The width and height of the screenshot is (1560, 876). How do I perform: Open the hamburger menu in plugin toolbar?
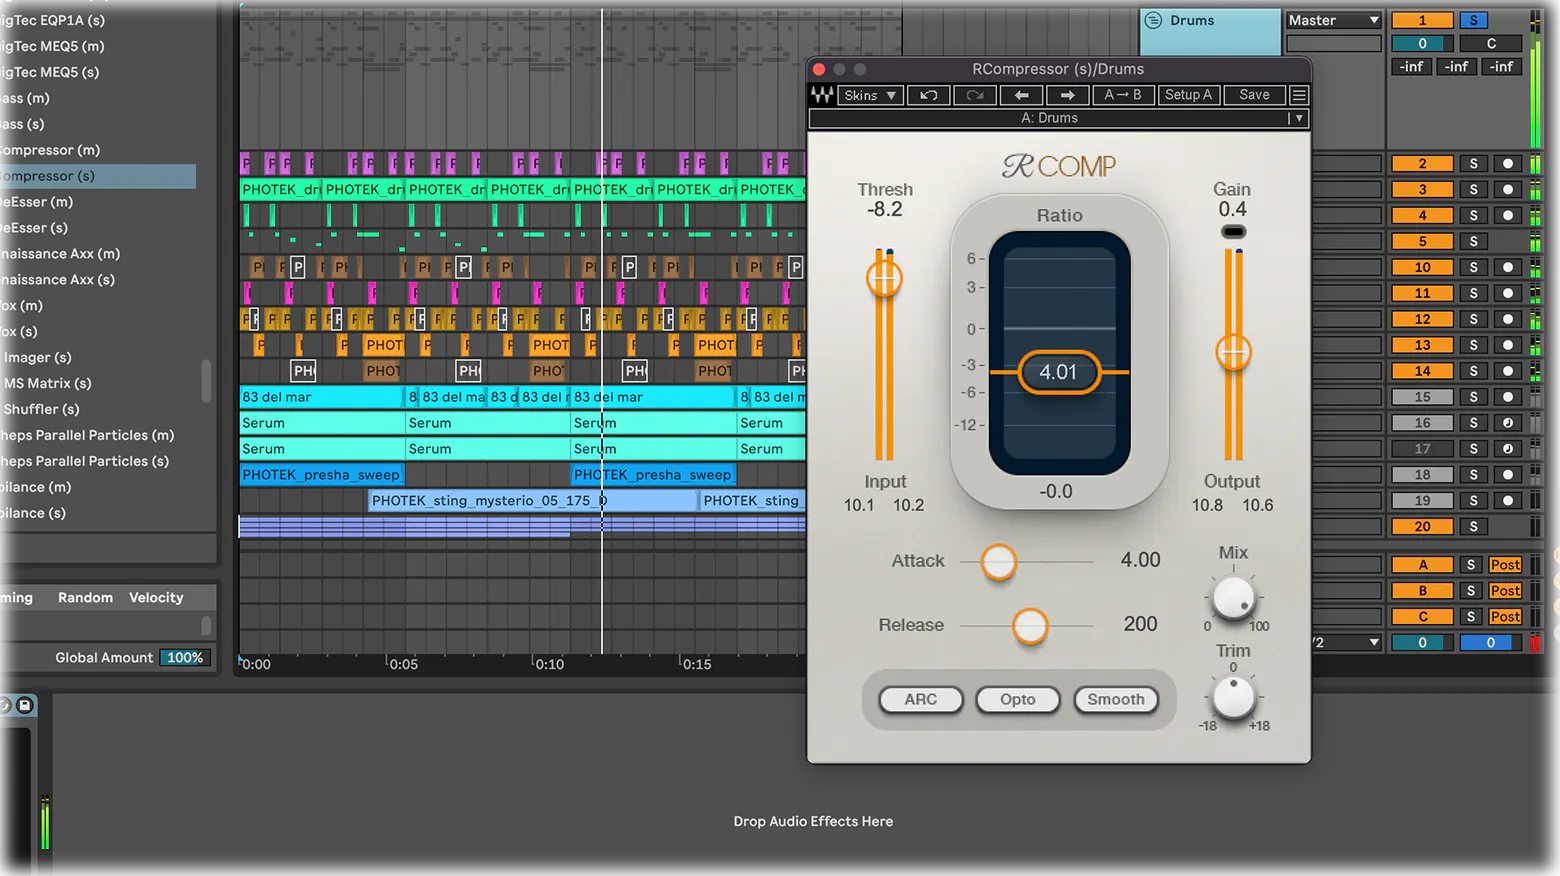[1299, 95]
